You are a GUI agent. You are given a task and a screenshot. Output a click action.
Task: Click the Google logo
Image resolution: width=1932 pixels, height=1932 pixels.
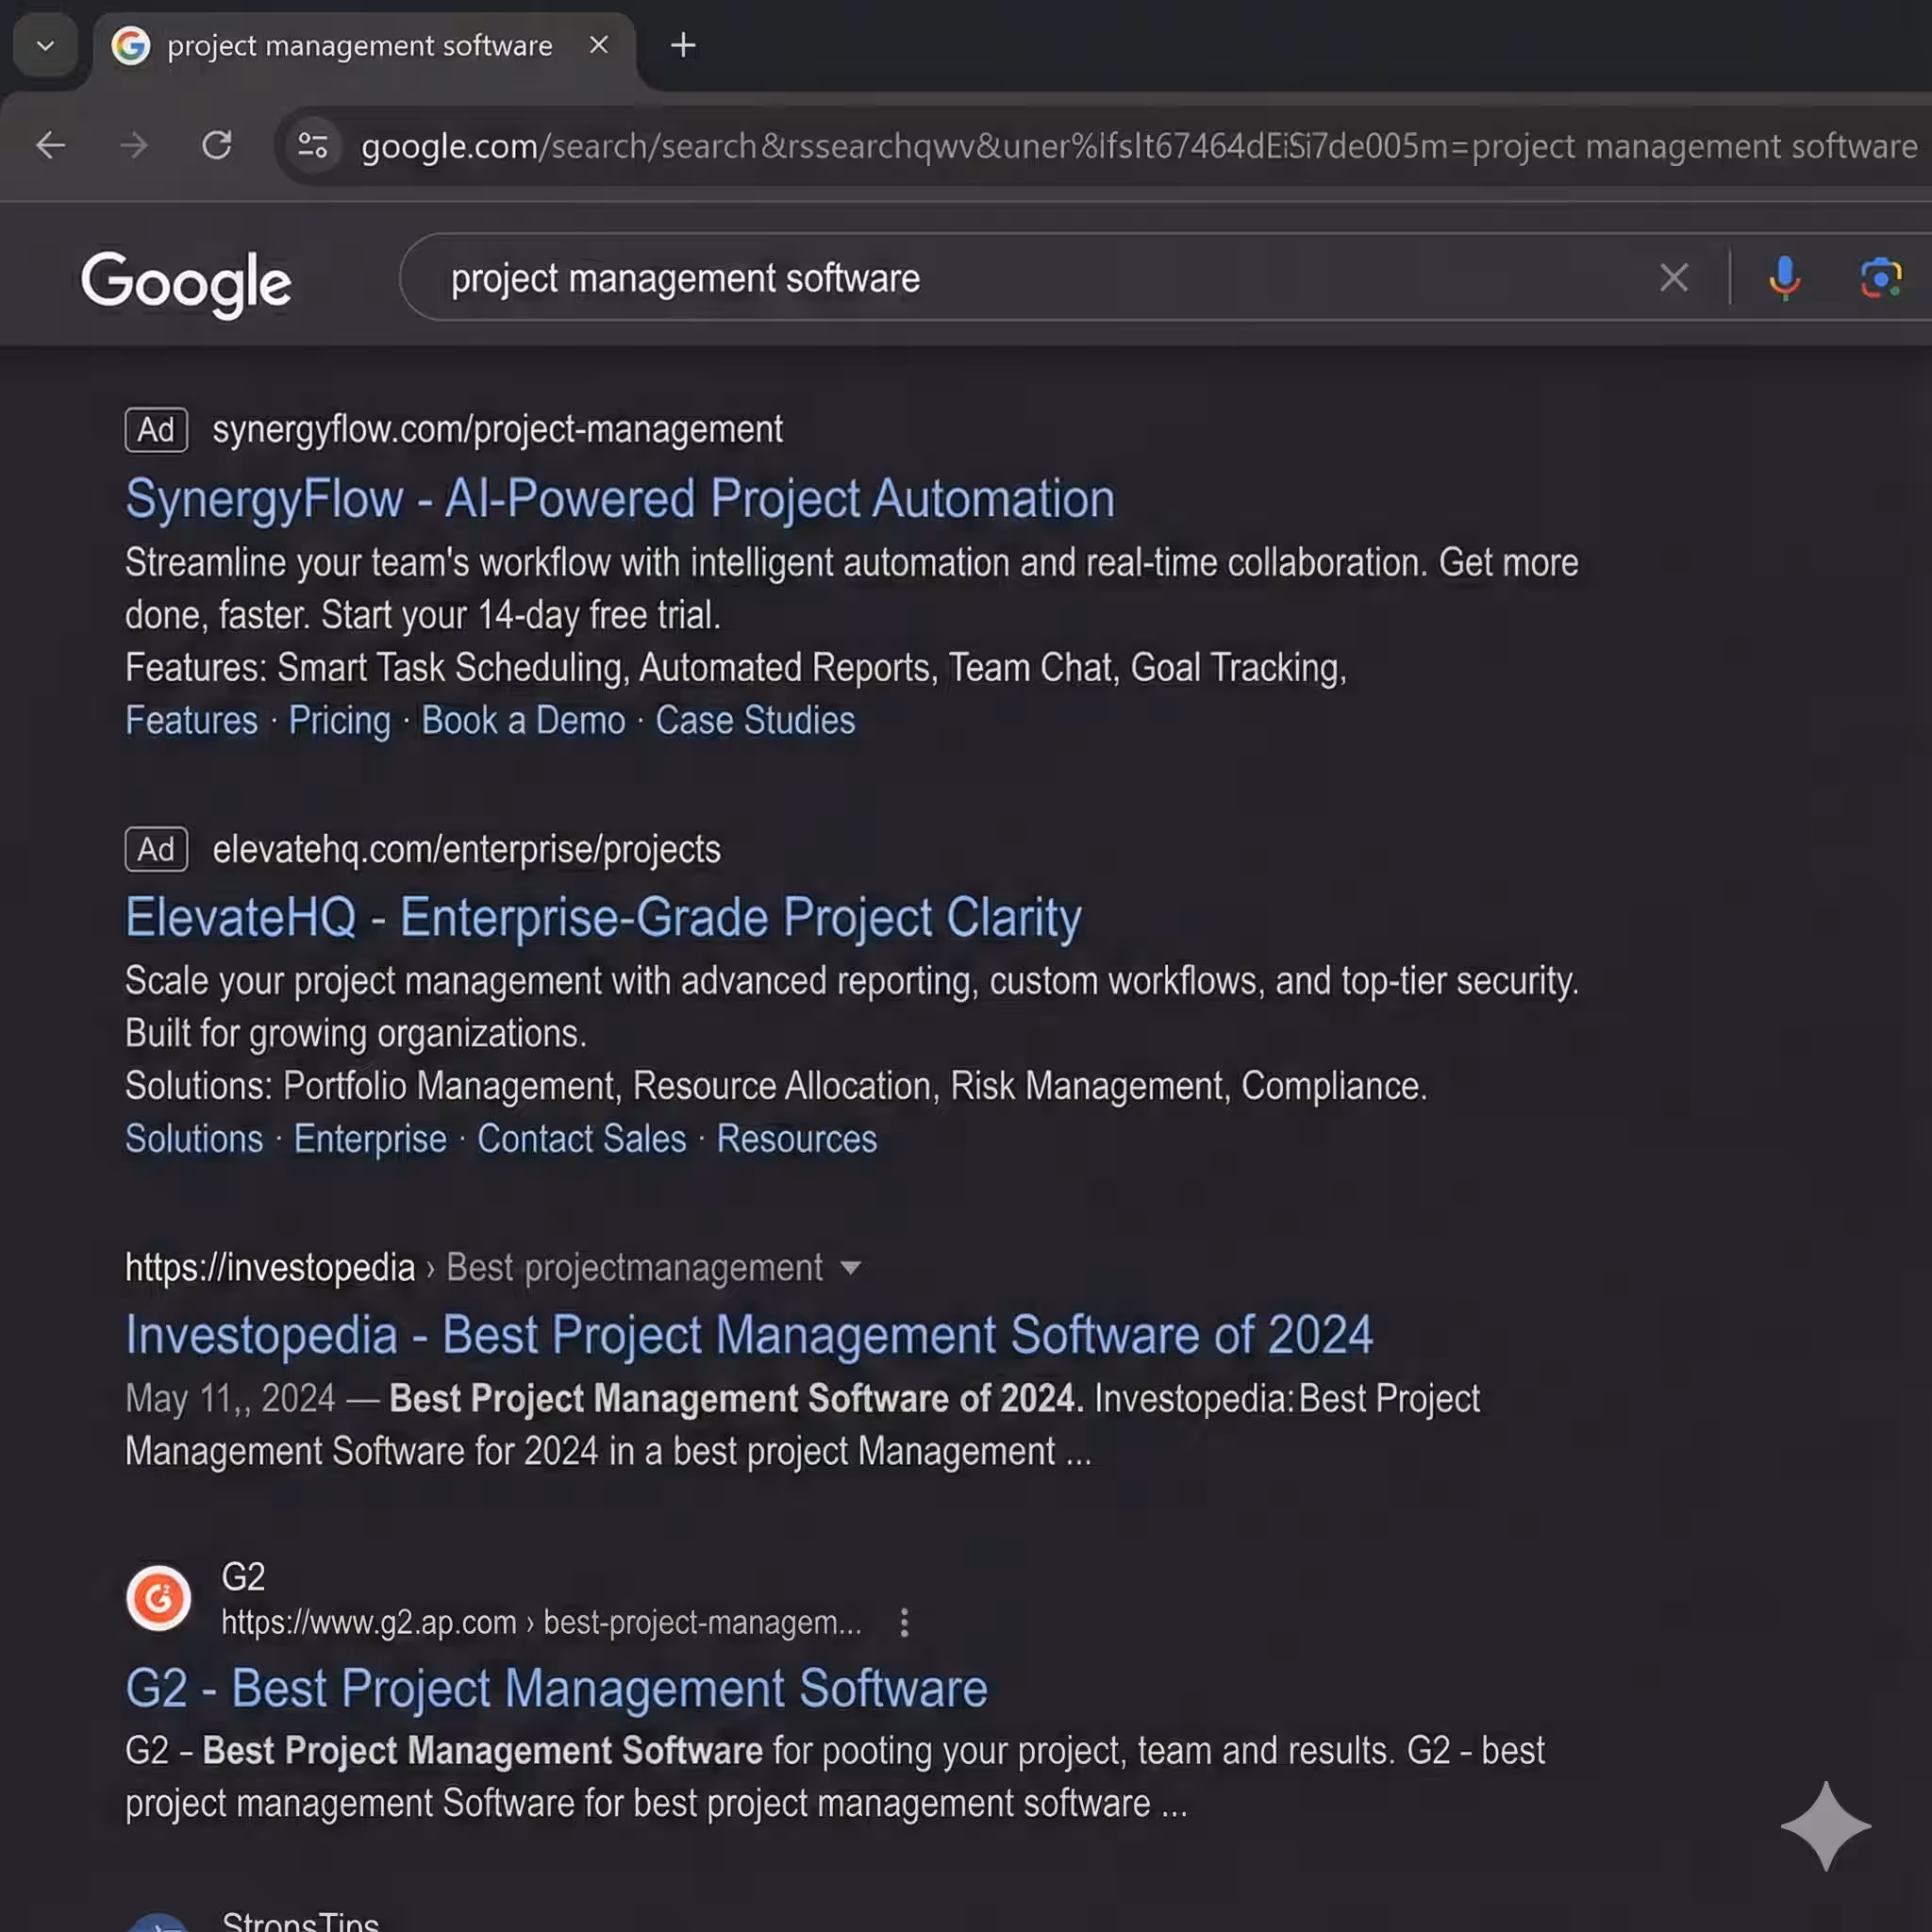click(x=186, y=283)
